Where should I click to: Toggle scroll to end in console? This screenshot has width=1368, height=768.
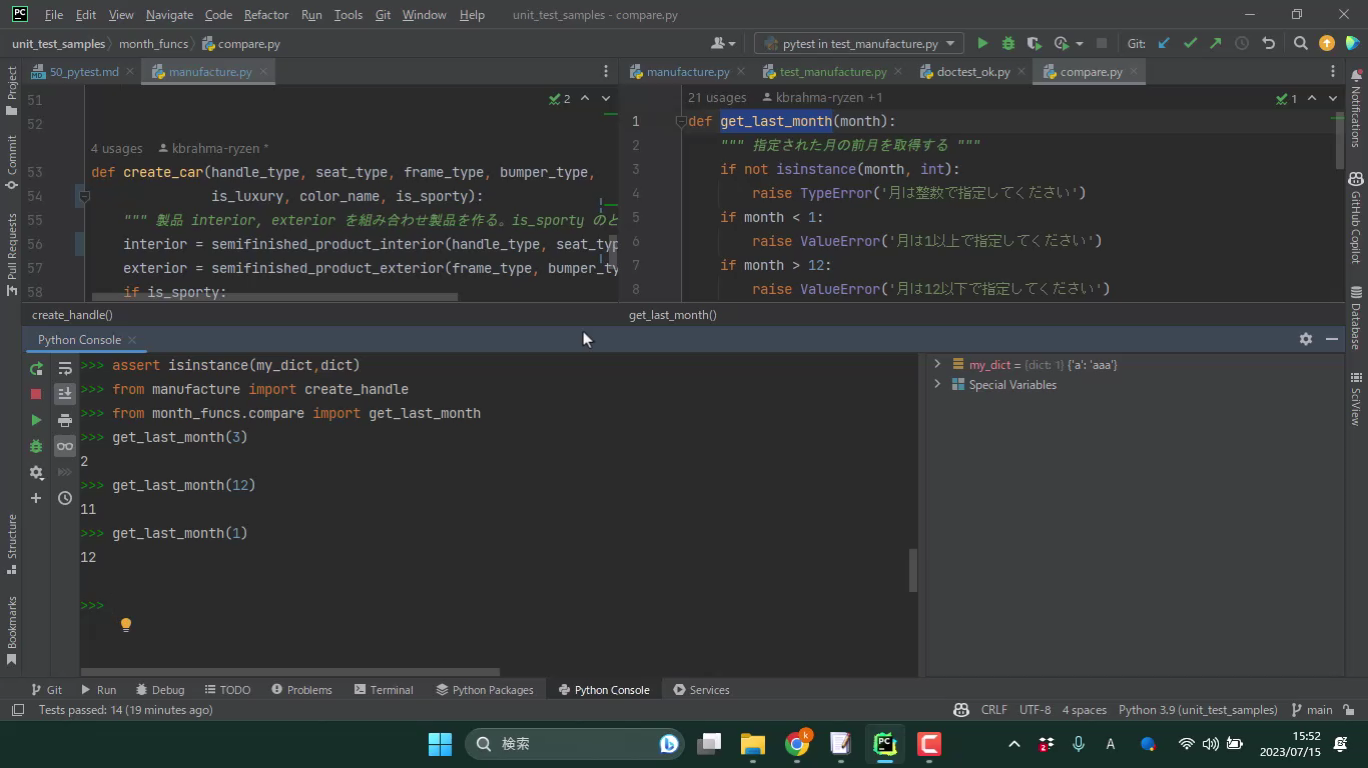pos(65,394)
